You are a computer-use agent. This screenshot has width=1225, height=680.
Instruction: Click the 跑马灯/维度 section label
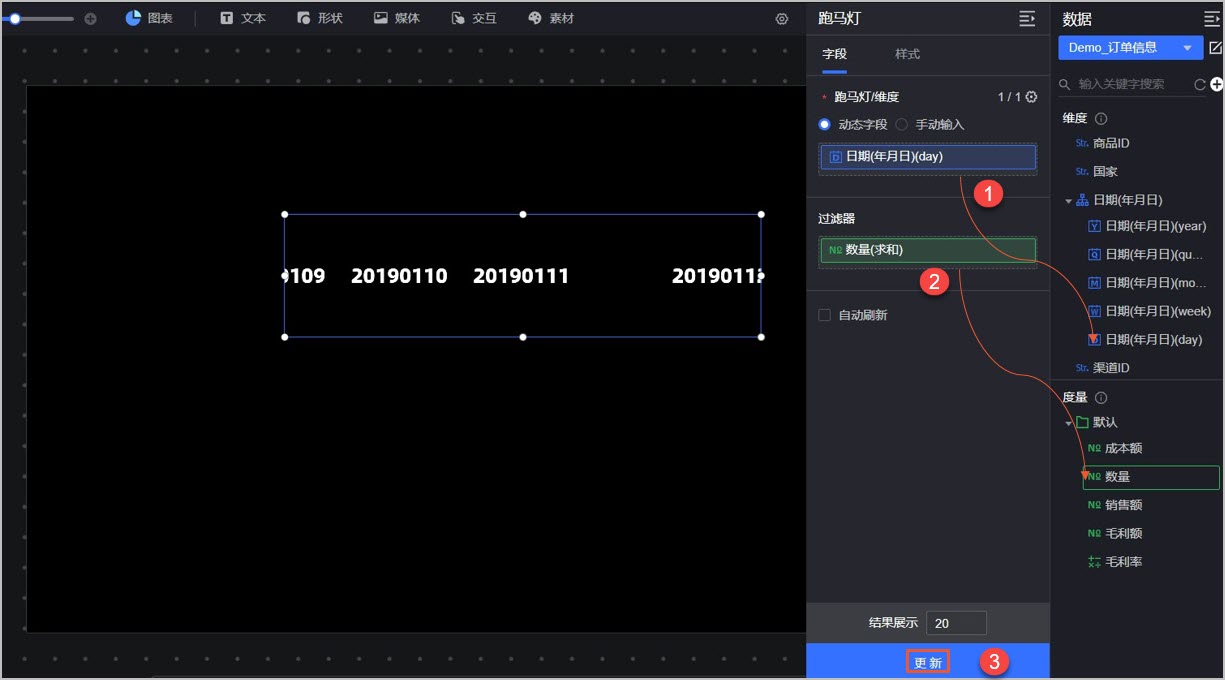(x=866, y=97)
